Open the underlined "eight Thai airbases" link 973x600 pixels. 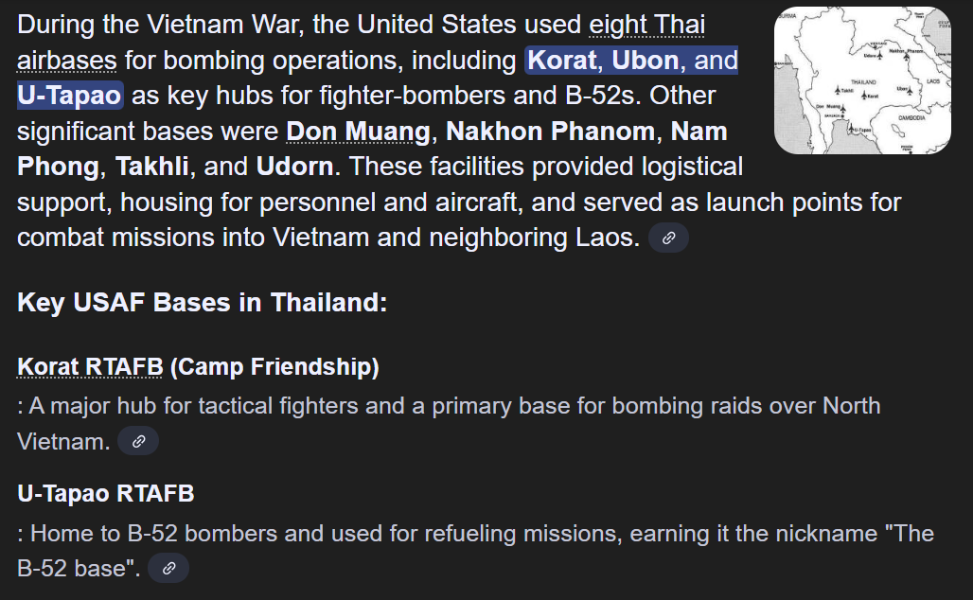(647, 25)
